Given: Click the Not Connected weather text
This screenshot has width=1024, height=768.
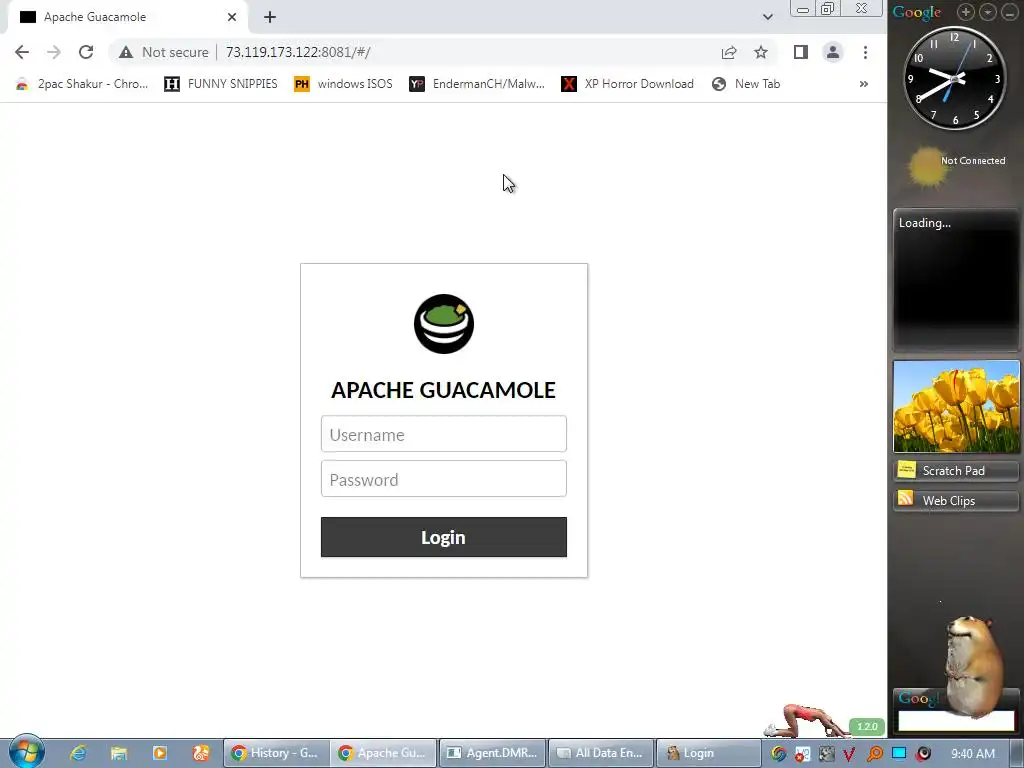Looking at the screenshot, I should click(972, 161).
